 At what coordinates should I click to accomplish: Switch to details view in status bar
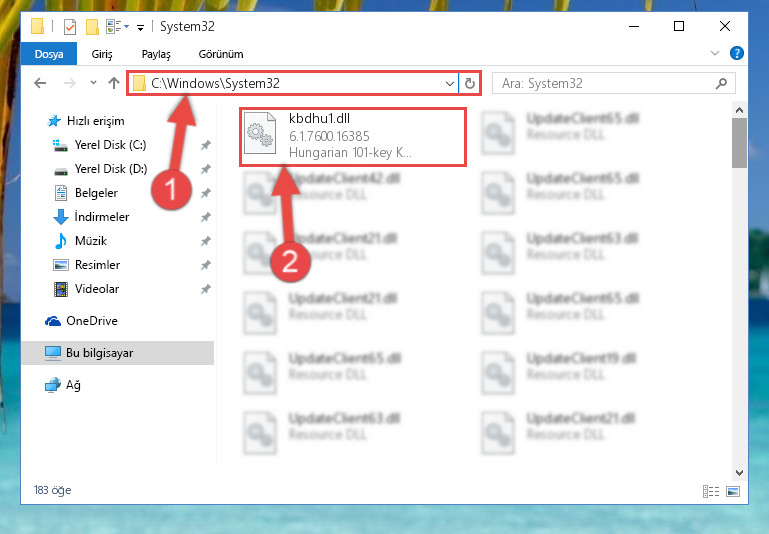(x=711, y=491)
